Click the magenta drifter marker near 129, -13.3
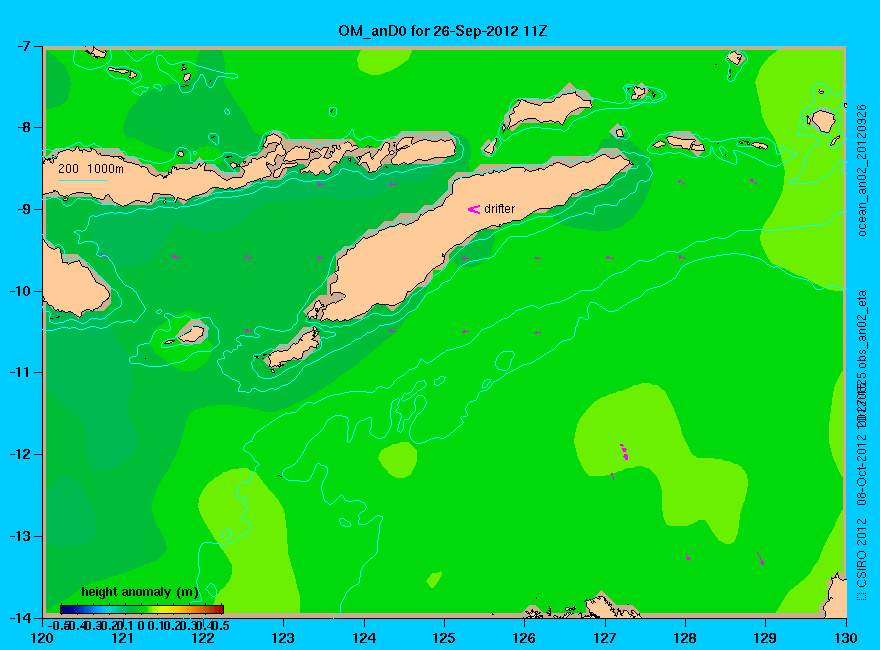 coord(760,559)
